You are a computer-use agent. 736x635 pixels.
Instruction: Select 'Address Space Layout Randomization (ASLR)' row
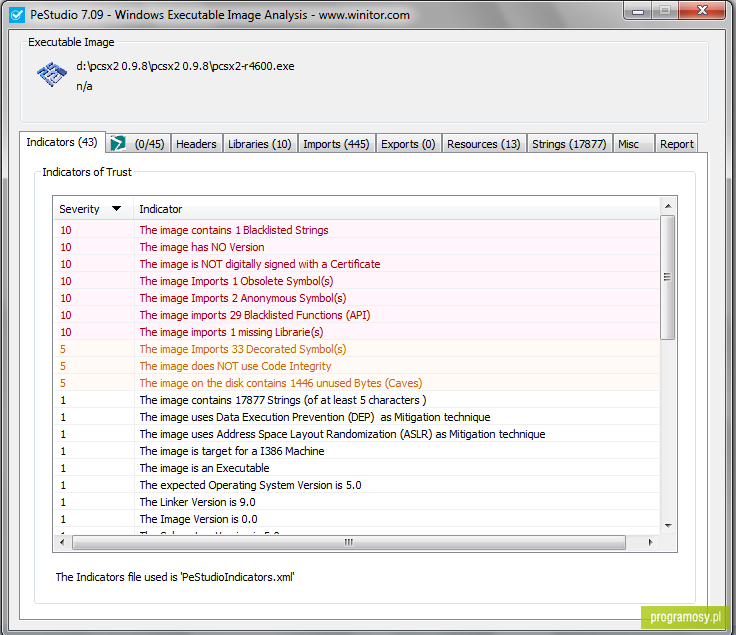pos(356,434)
